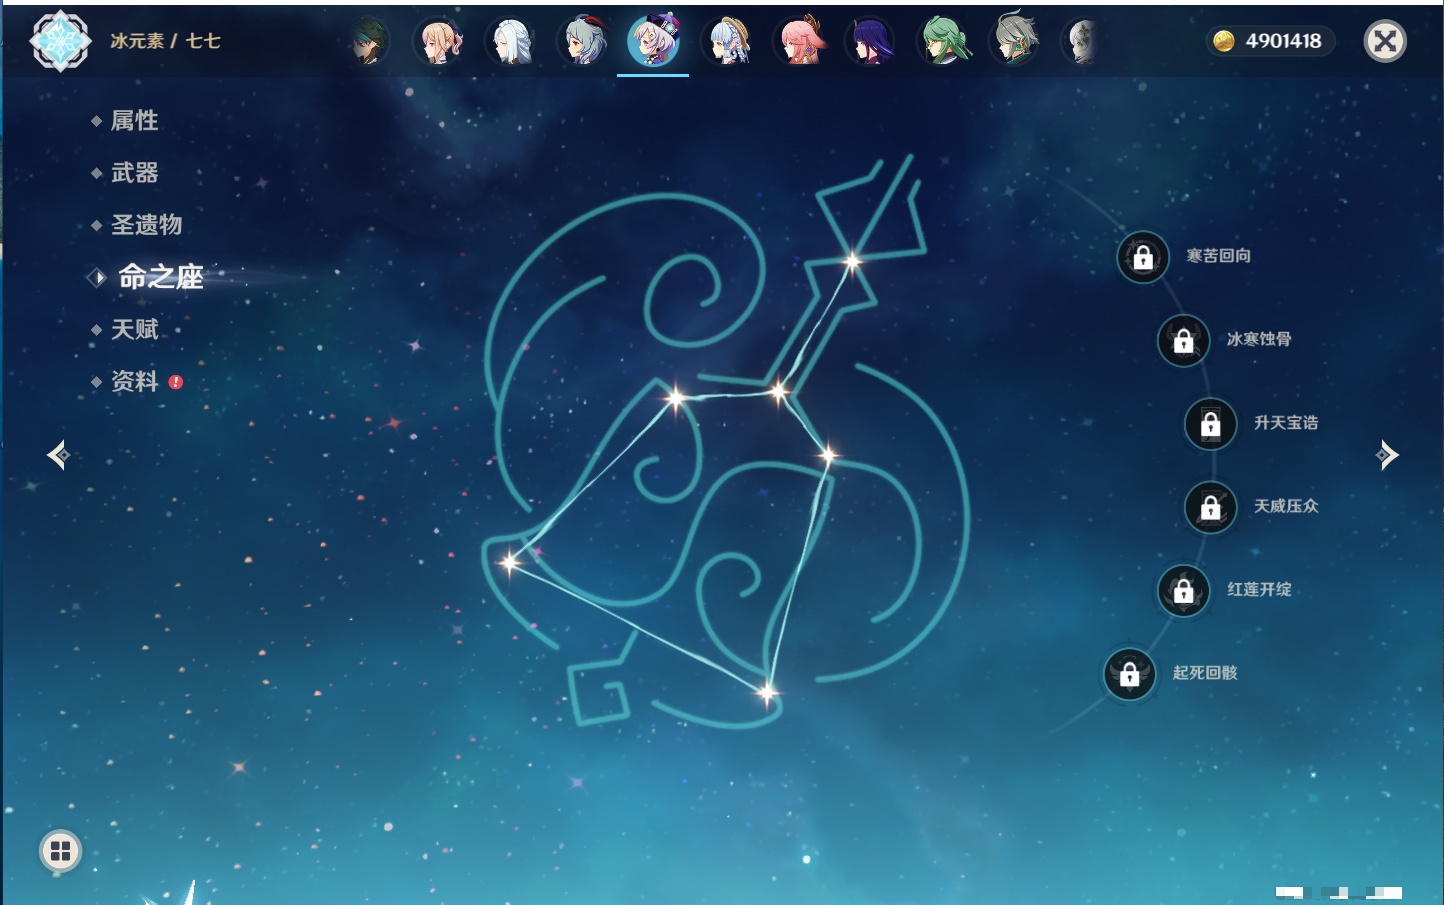Viewport: 1444px width, 905px height.
Task: Open the locked 升天宝诰 constellation node
Action: (x=1211, y=424)
